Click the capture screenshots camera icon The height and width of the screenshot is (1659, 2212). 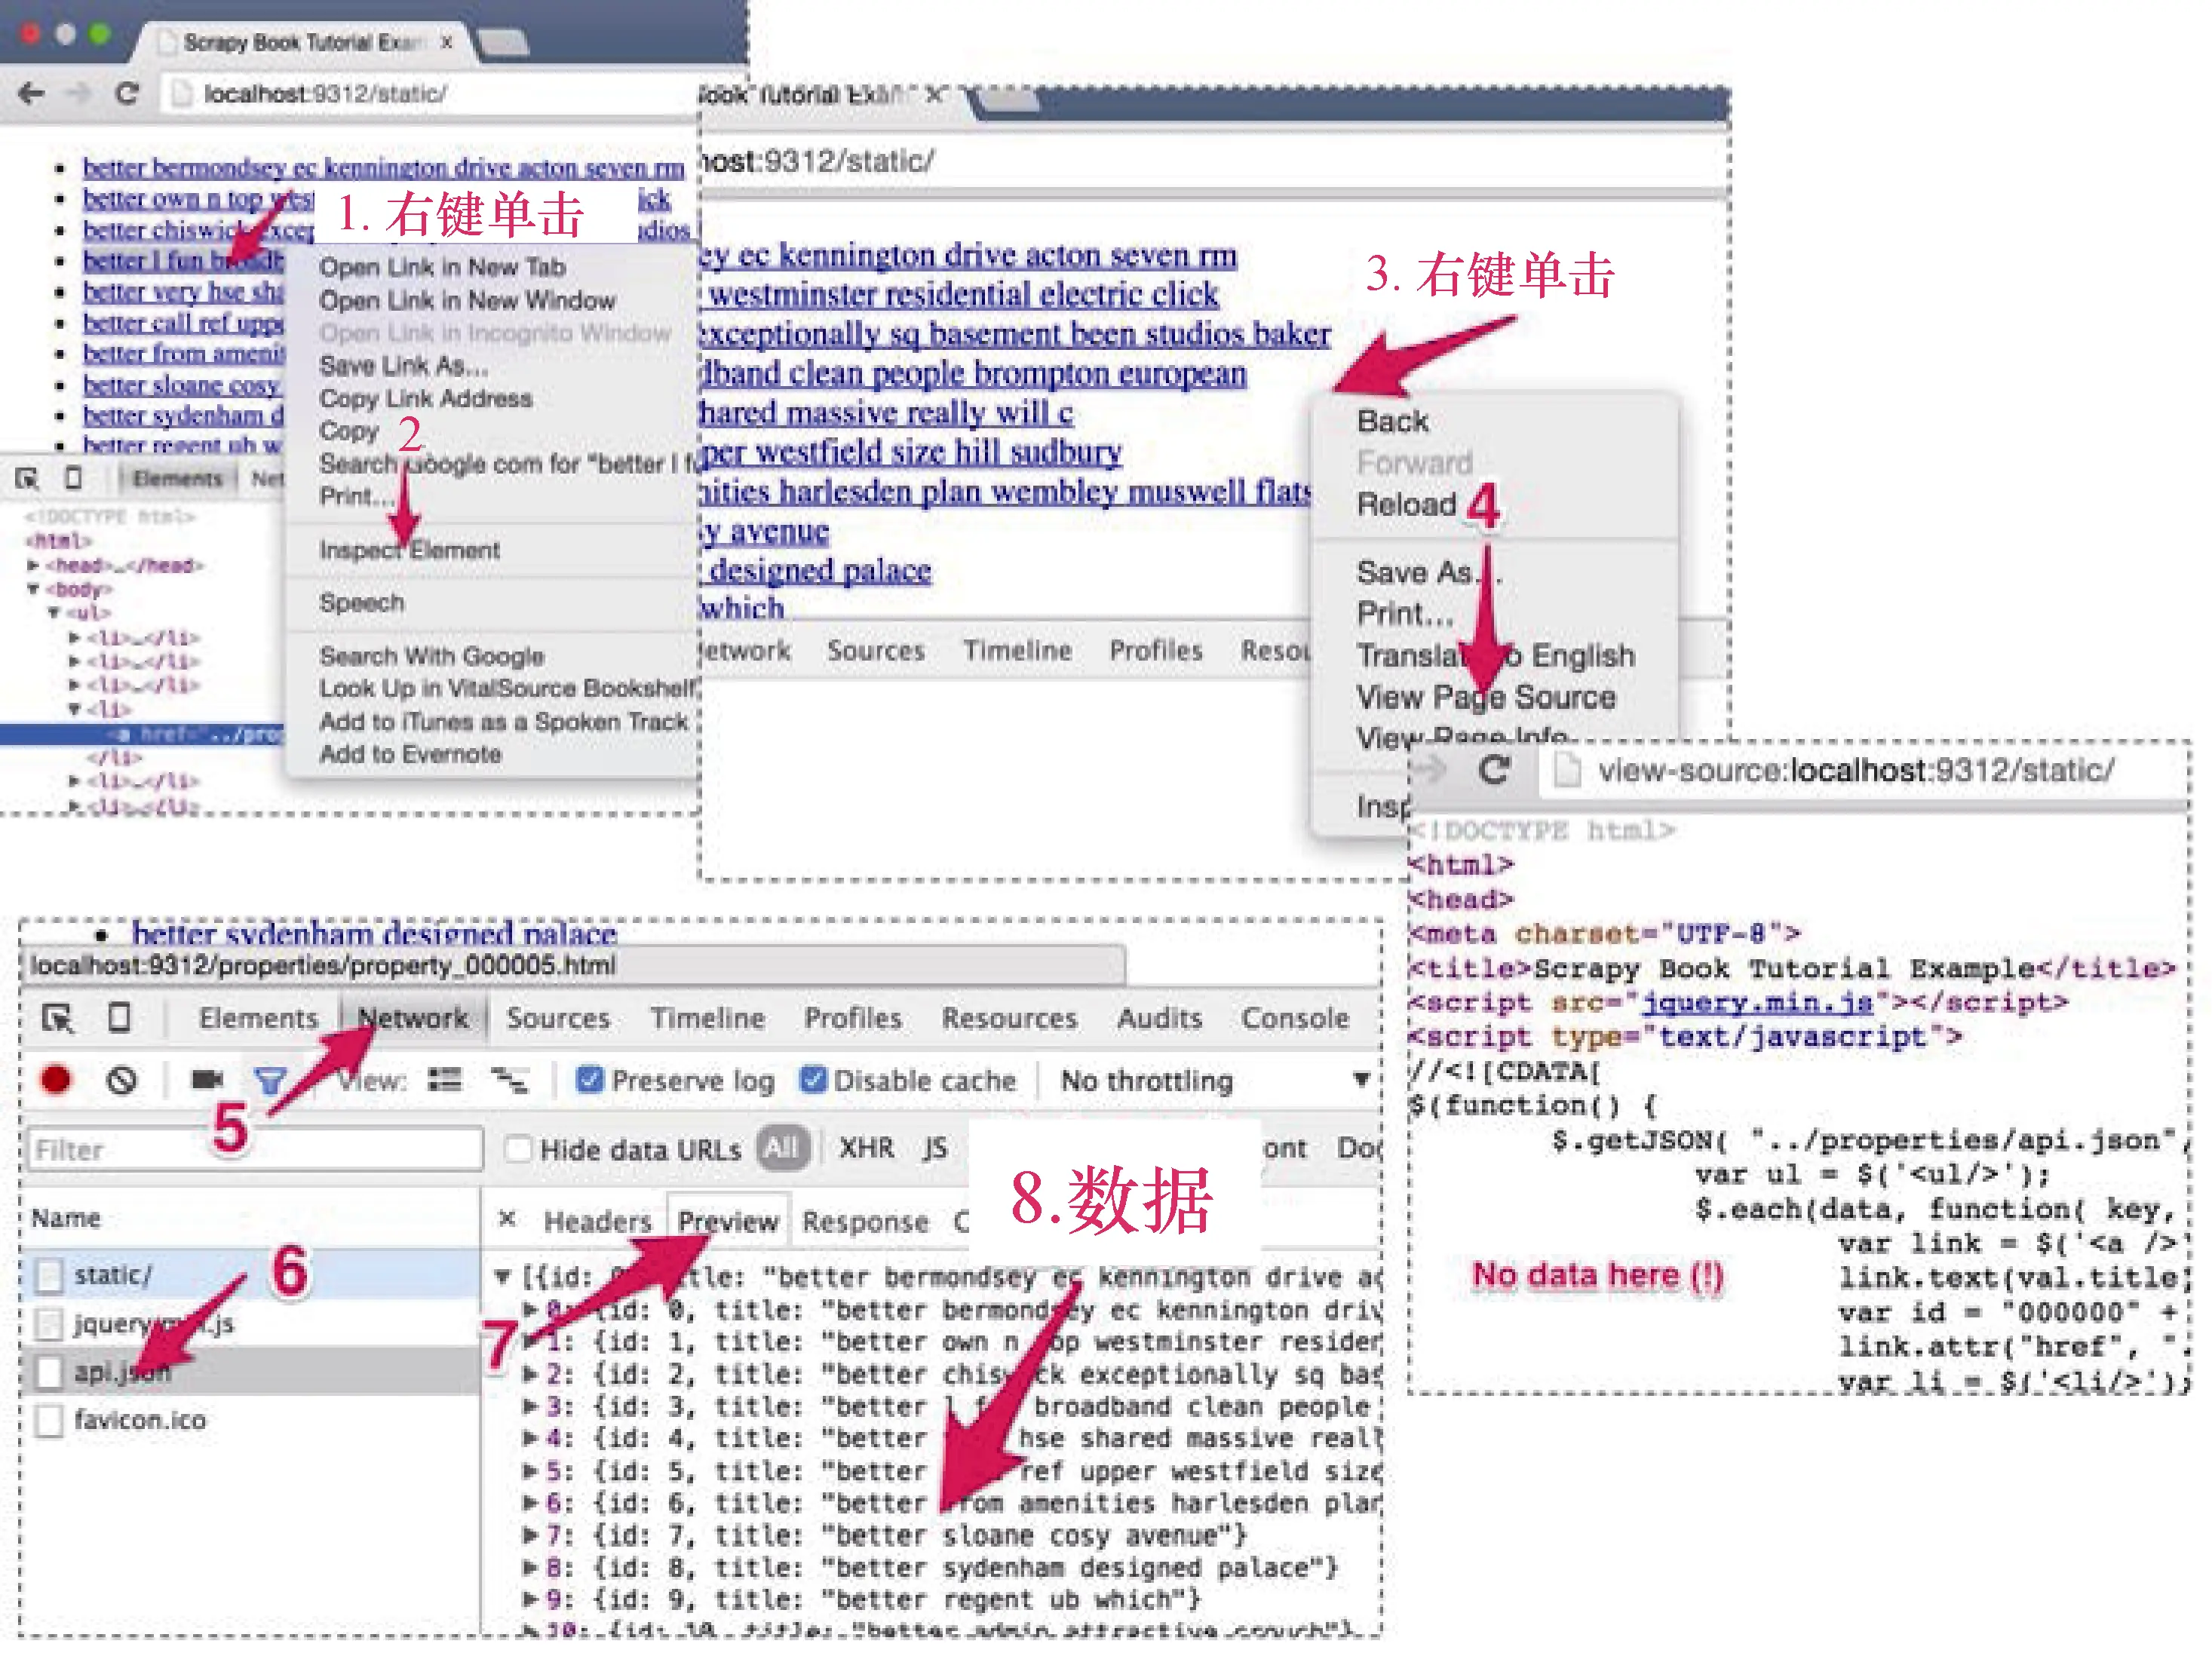pos(207,1080)
